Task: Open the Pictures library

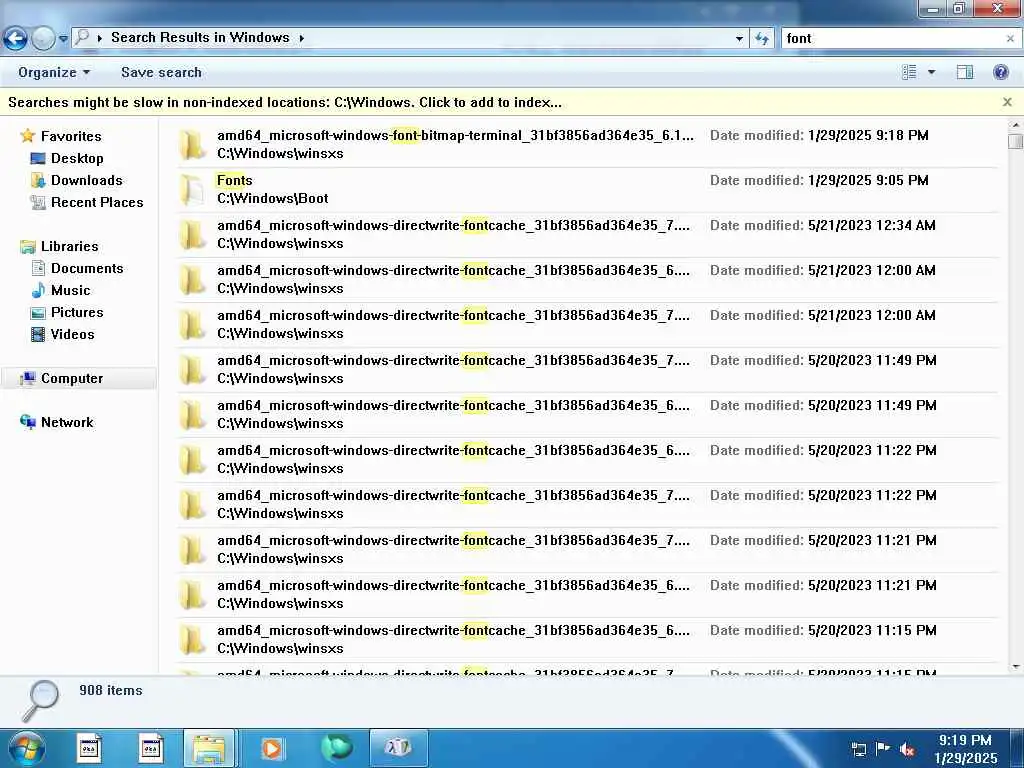Action: pyautogui.click(x=77, y=312)
